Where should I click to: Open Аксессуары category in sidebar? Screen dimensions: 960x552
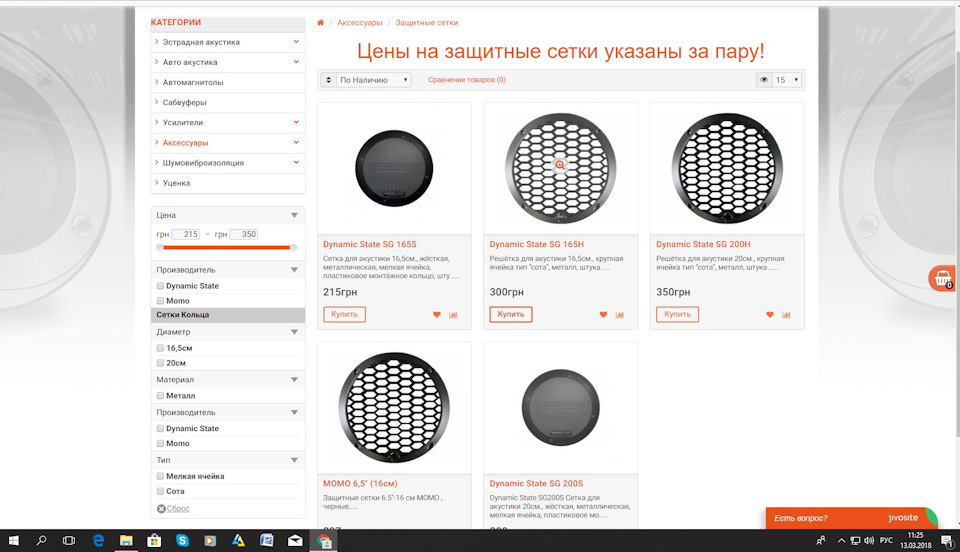[x=186, y=143]
